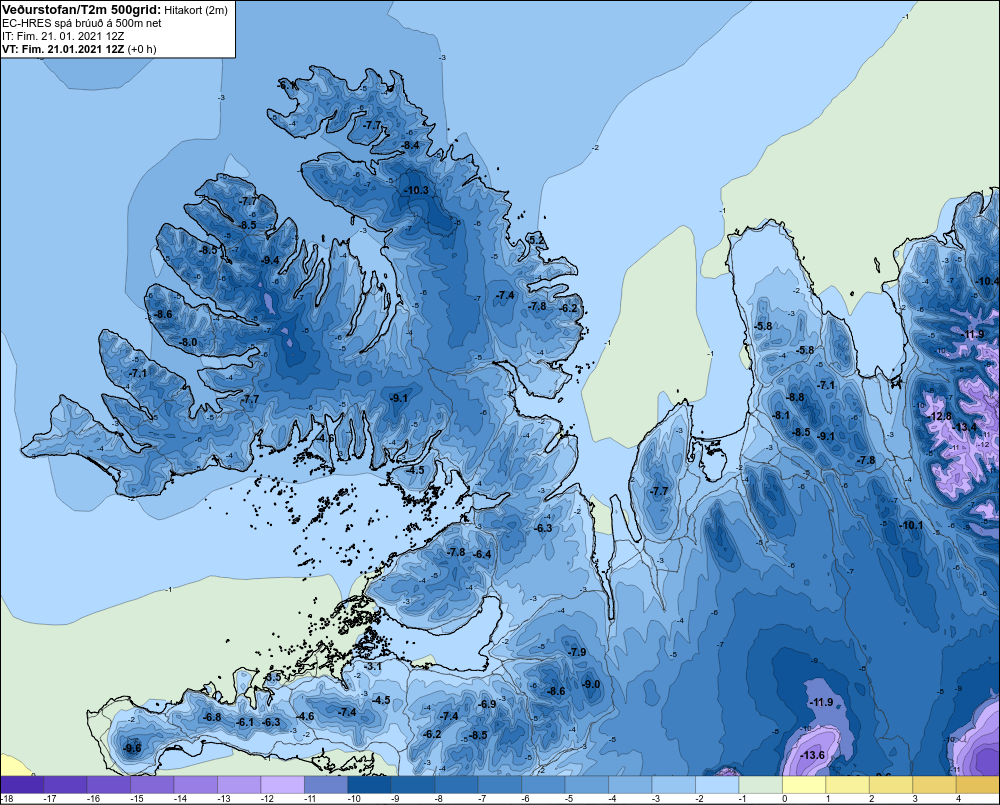The width and height of the screenshot is (1000, 805).
Task: Click the map title 'Veðurstofan/T2m 500grid'
Action: (81, 10)
